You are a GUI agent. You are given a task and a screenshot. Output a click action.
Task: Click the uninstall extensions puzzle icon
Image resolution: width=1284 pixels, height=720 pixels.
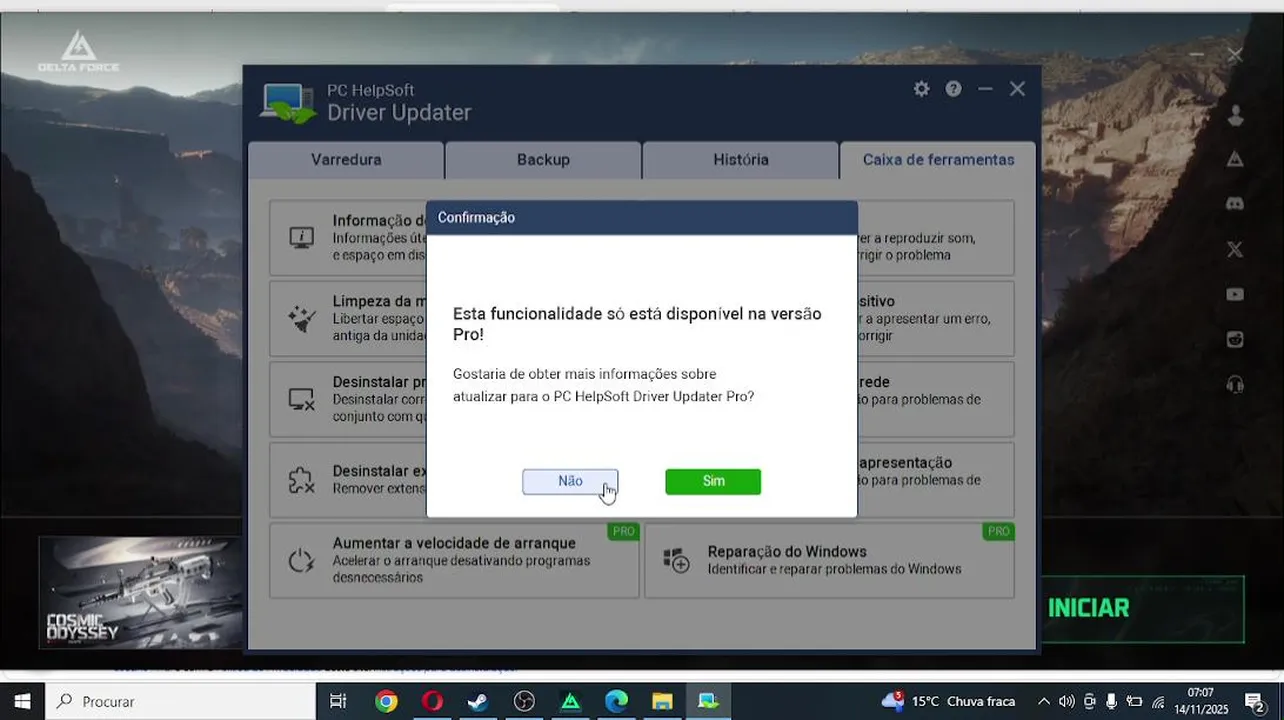[x=301, y=480]
